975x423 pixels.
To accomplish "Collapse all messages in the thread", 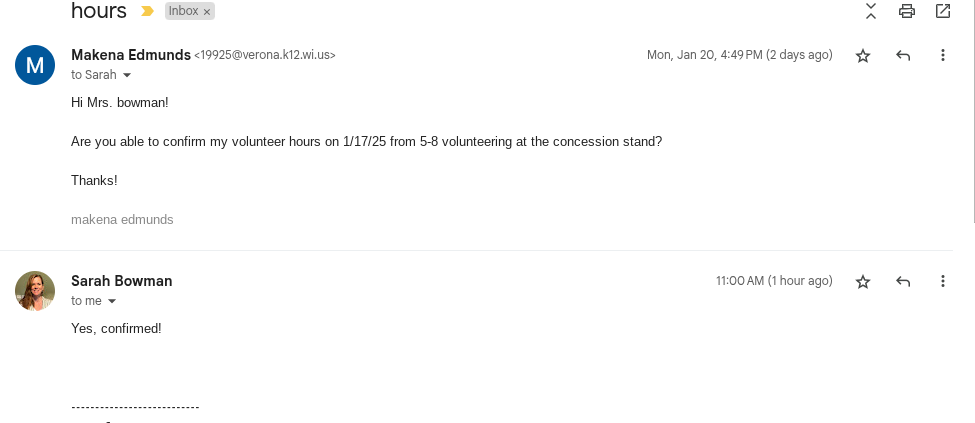I will 871,11.
